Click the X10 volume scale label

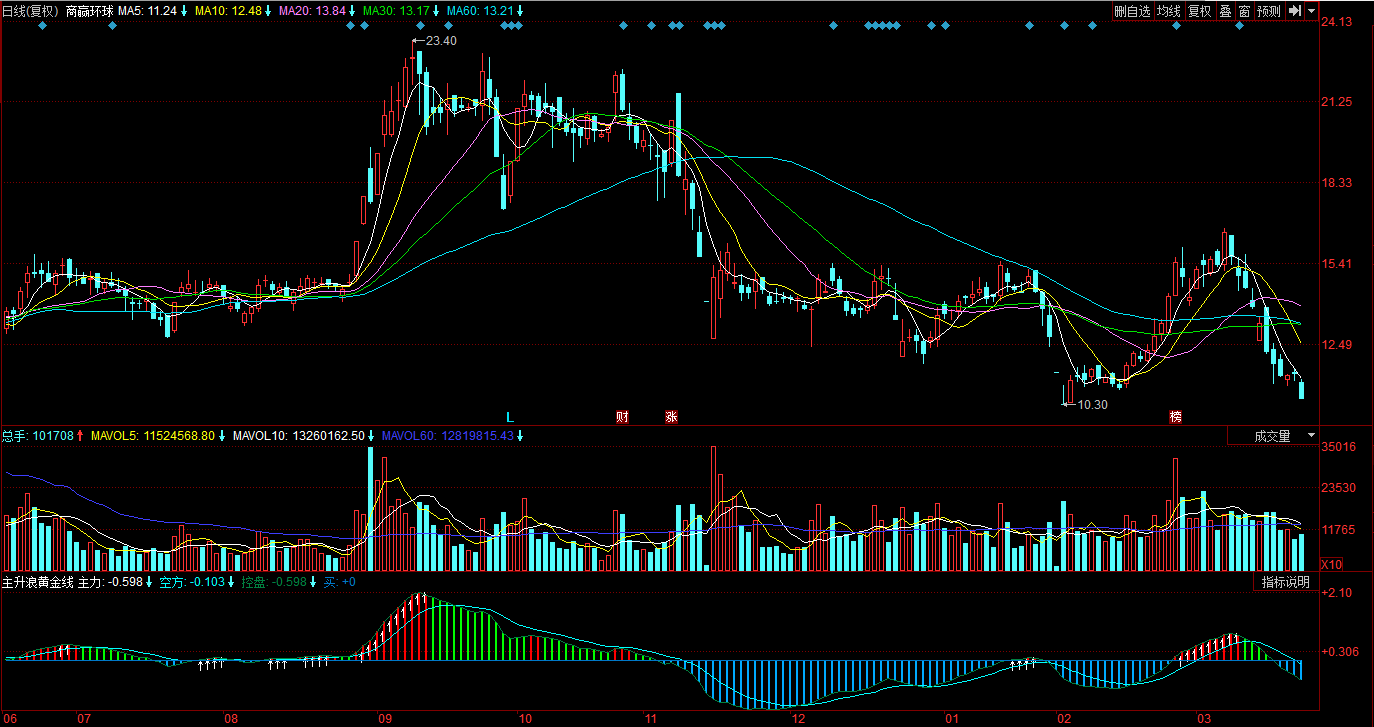pyautogui.click(x=1331, y=565)
